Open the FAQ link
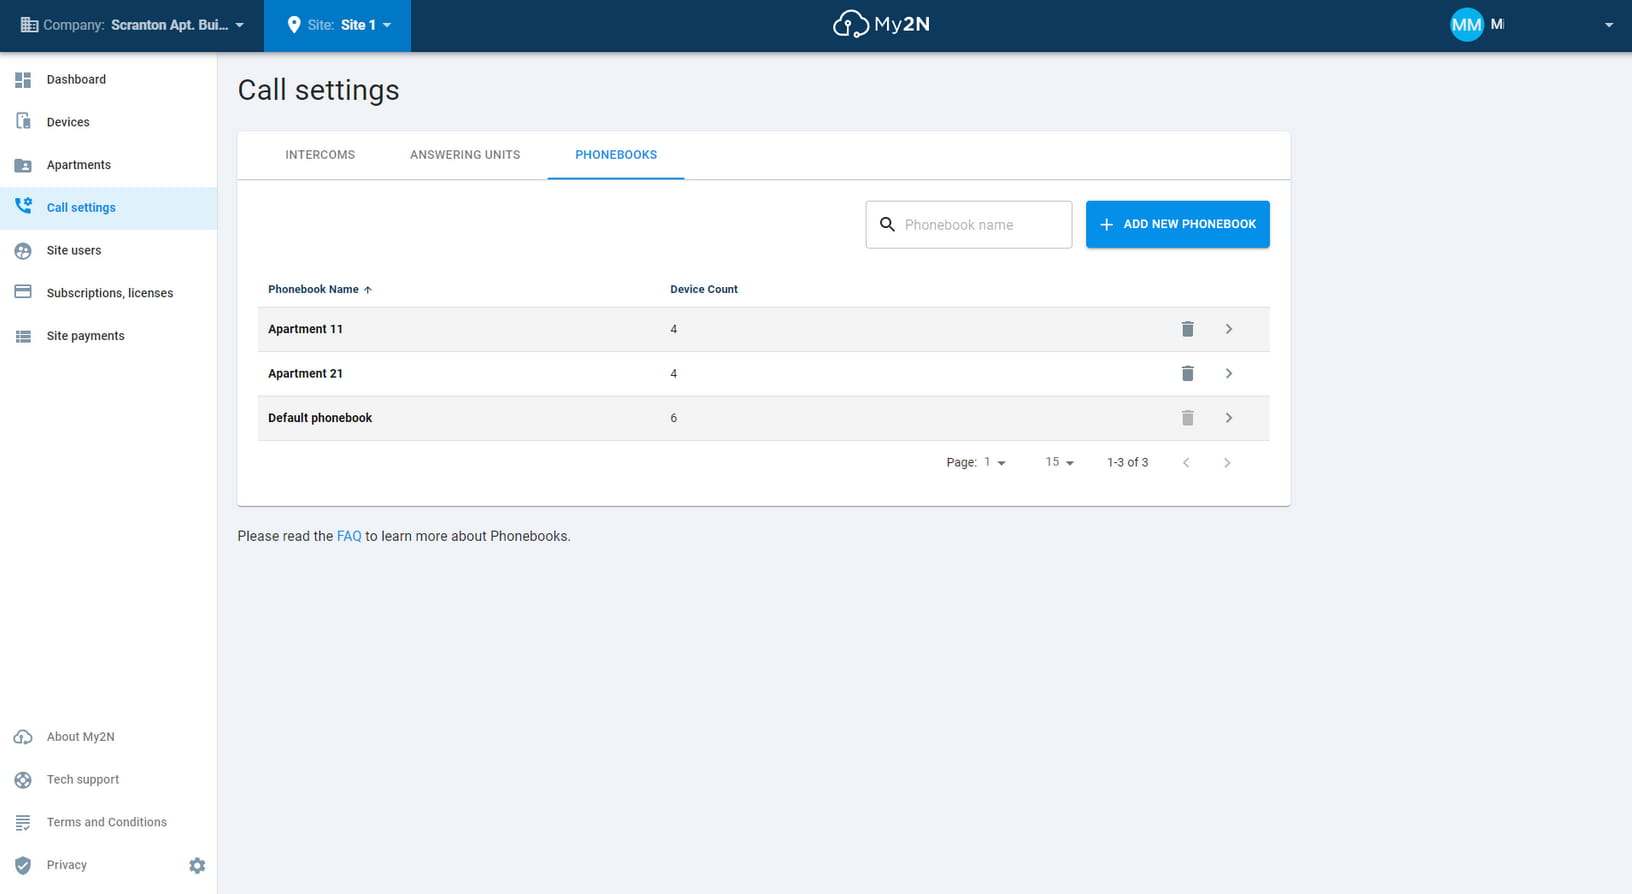Image resolution: width=1632 pixels, height=894 pixels. point(349,536)
